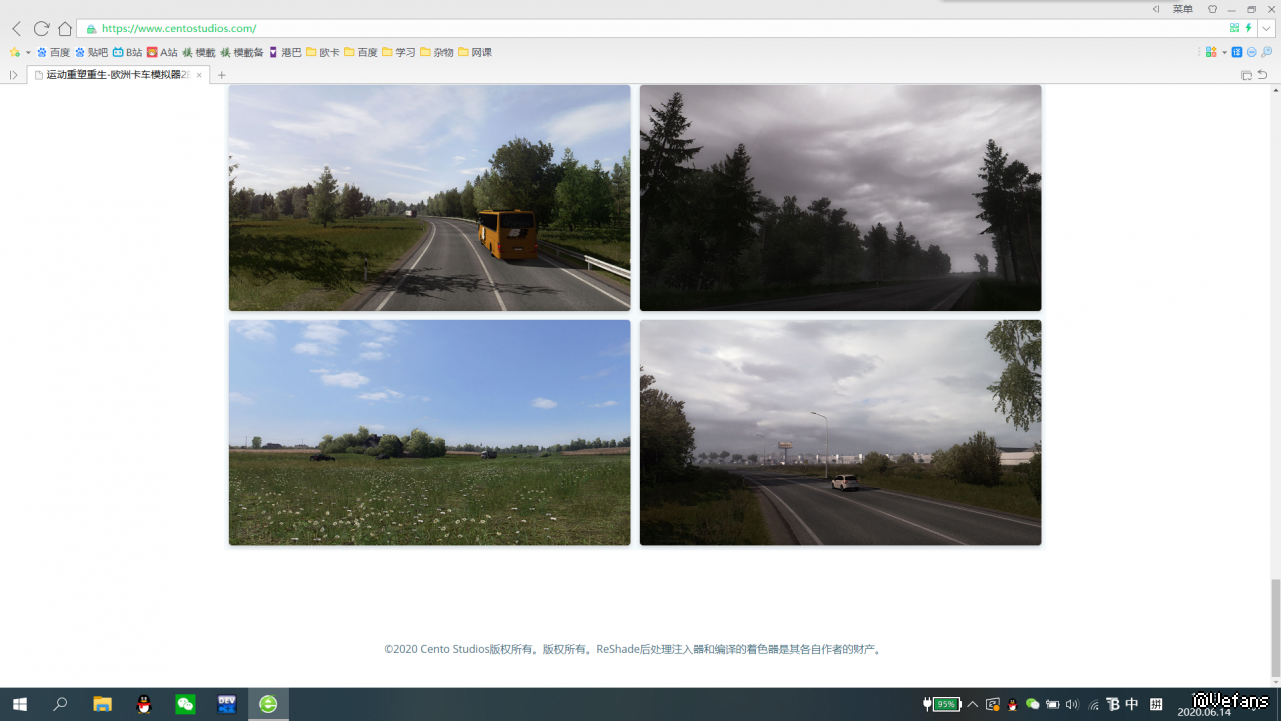Screen dimensions: 1281x721
Task: Expand the 杂物 bookmarks folder
Action: 437,52
